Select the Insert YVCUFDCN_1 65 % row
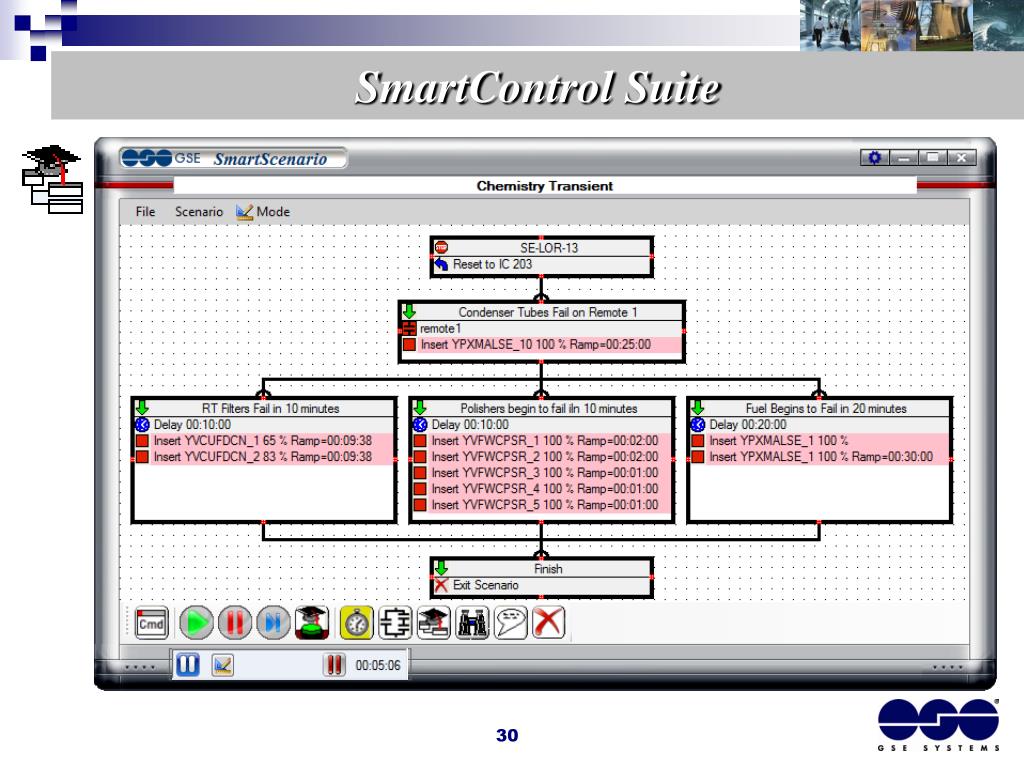This screenshot has width=1024, height=768. tap(264, 441)
